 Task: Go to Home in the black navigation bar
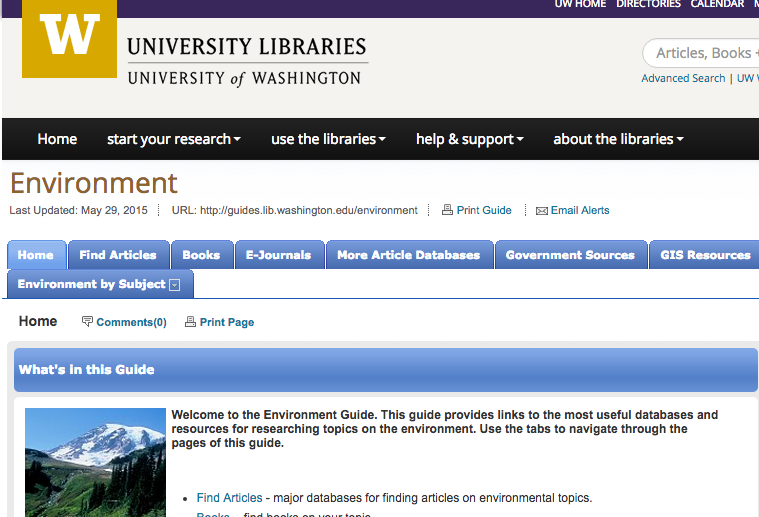57,139
